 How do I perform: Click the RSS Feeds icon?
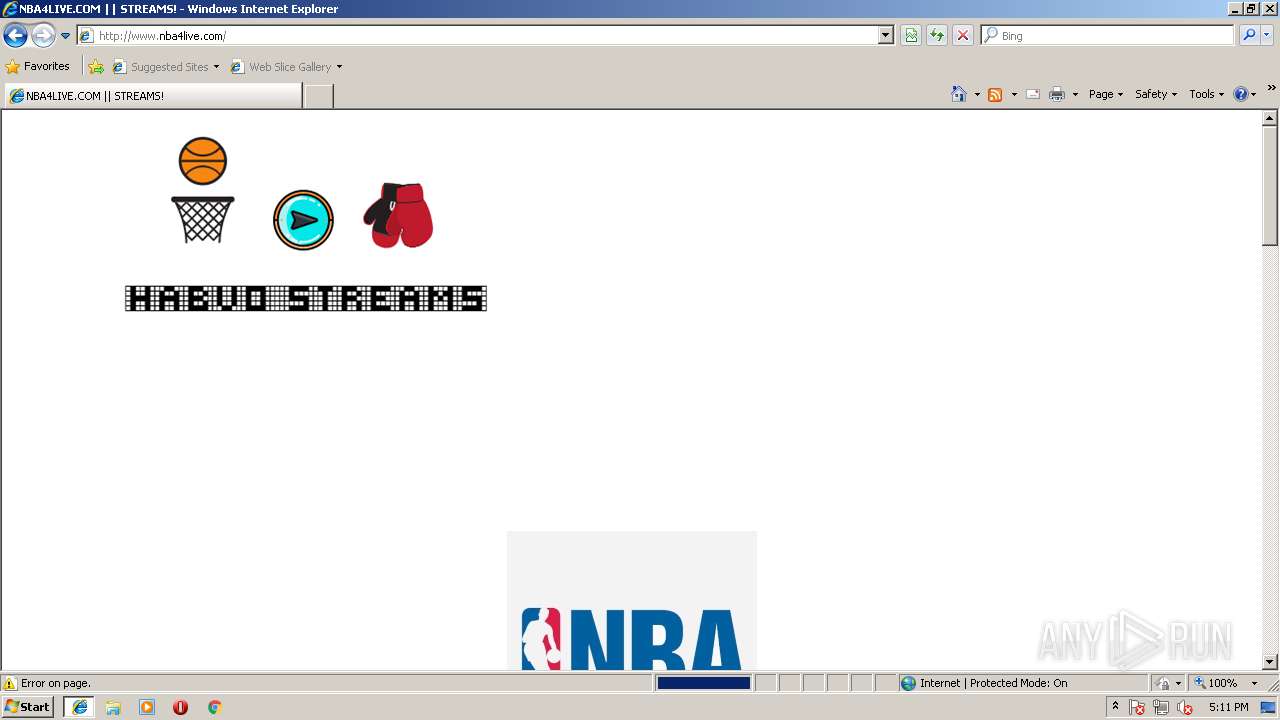995,94
